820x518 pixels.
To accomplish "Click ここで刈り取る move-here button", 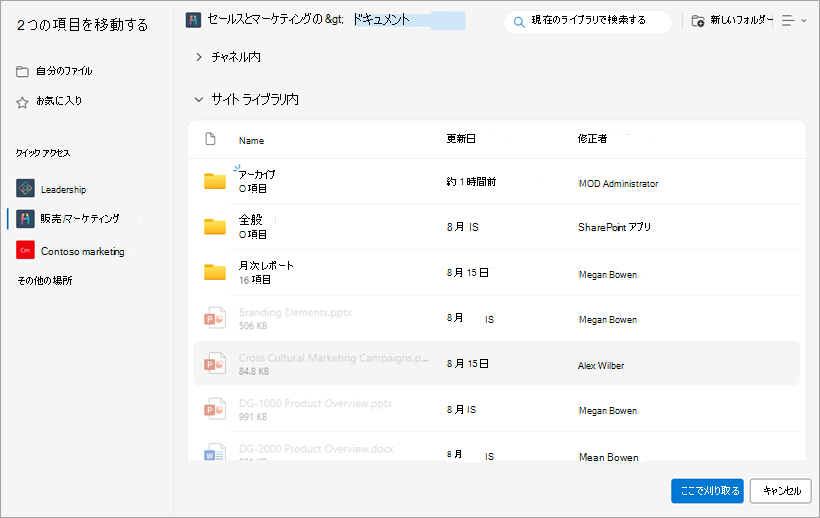I will click(x=707, y=491).
